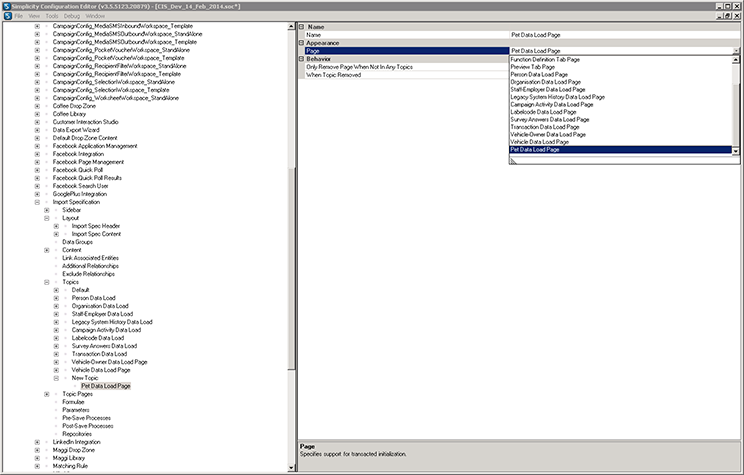The width and height of the screenshot is (744, 475).
Task: Click the dropdown list scroll-up arrow
Action: pos(736,60)
